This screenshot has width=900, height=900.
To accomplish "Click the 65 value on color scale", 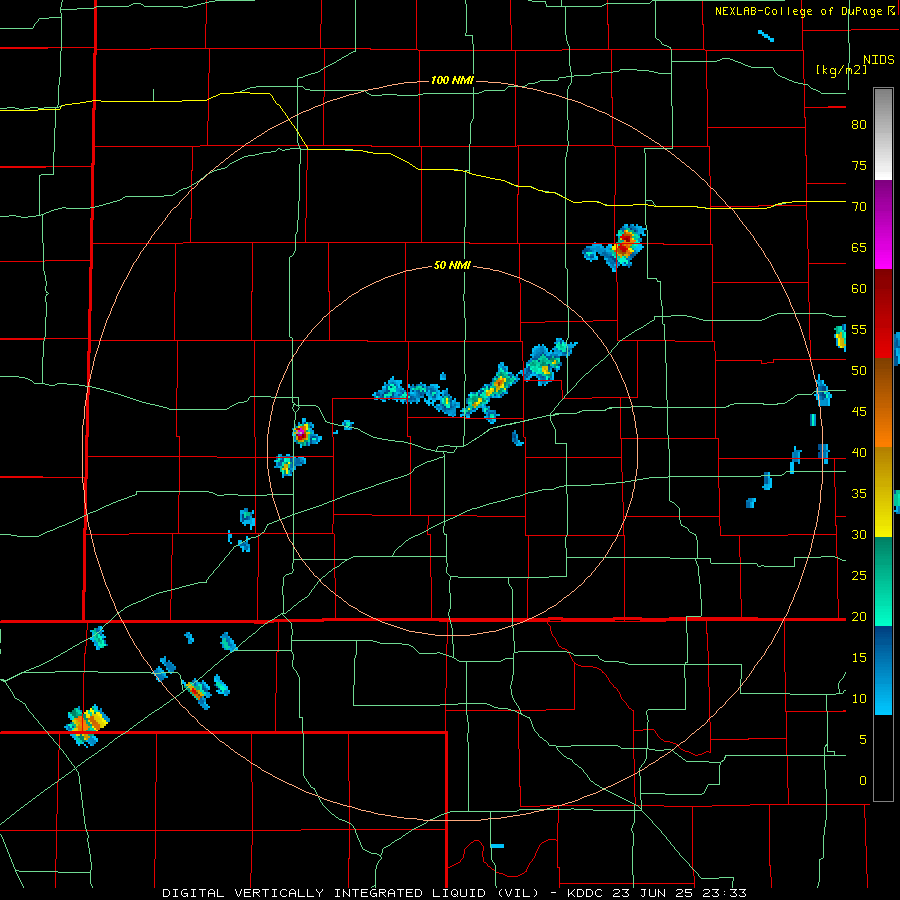I will click(x=859, y=248).
